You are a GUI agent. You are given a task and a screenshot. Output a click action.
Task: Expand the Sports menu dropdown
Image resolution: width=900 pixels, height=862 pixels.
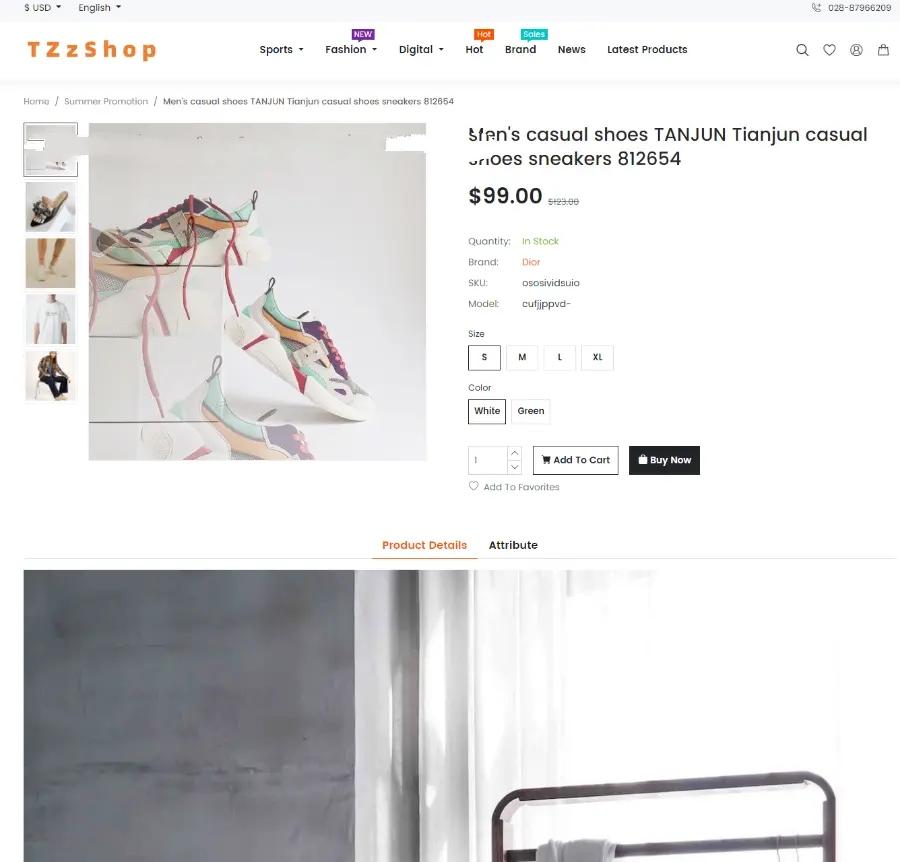coord(281,49)
